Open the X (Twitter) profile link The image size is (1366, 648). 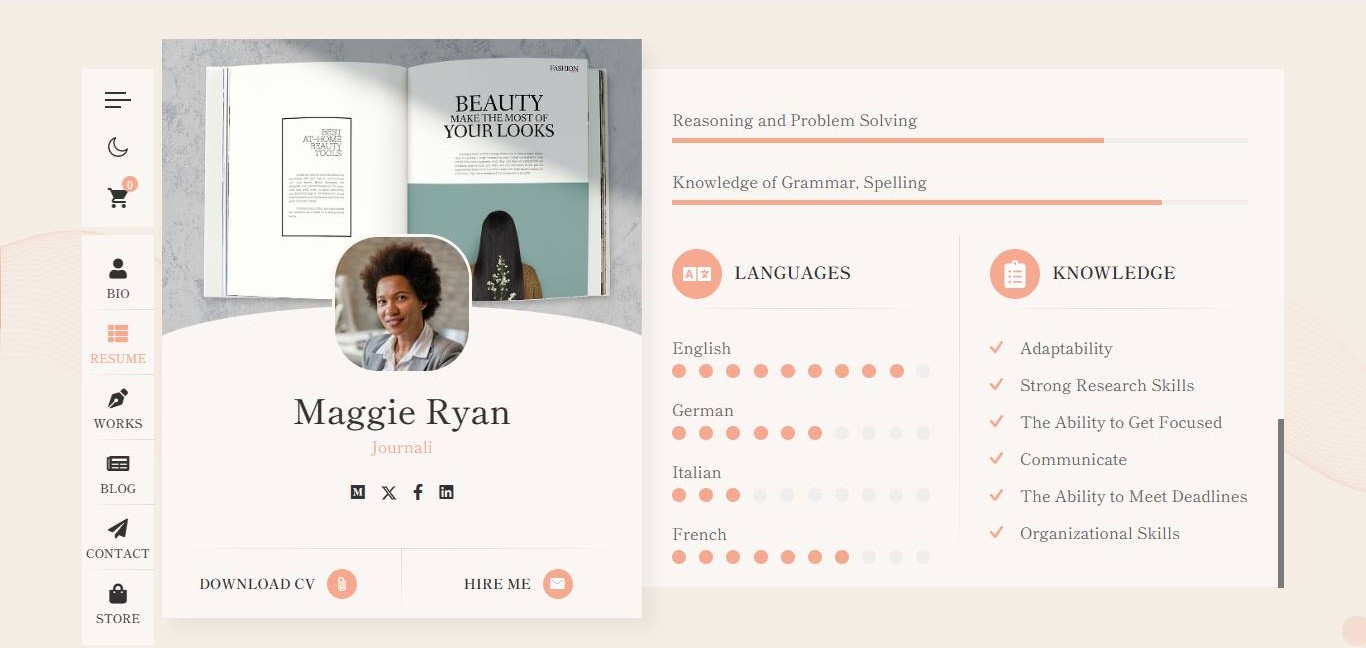pos(389,492)
